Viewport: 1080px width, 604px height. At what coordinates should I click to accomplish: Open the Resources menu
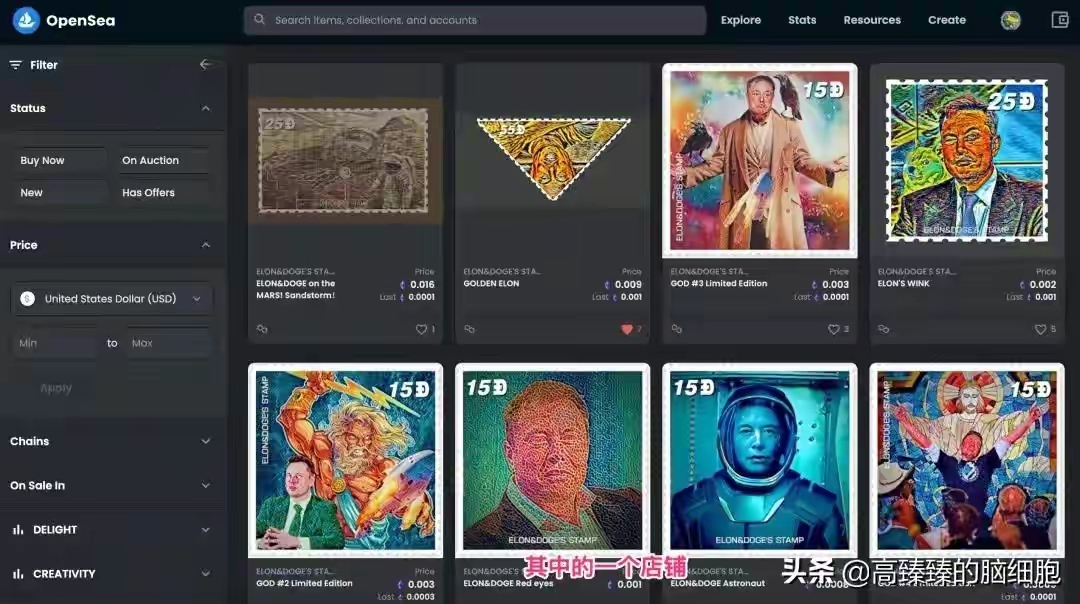click(x=872, y=20)
